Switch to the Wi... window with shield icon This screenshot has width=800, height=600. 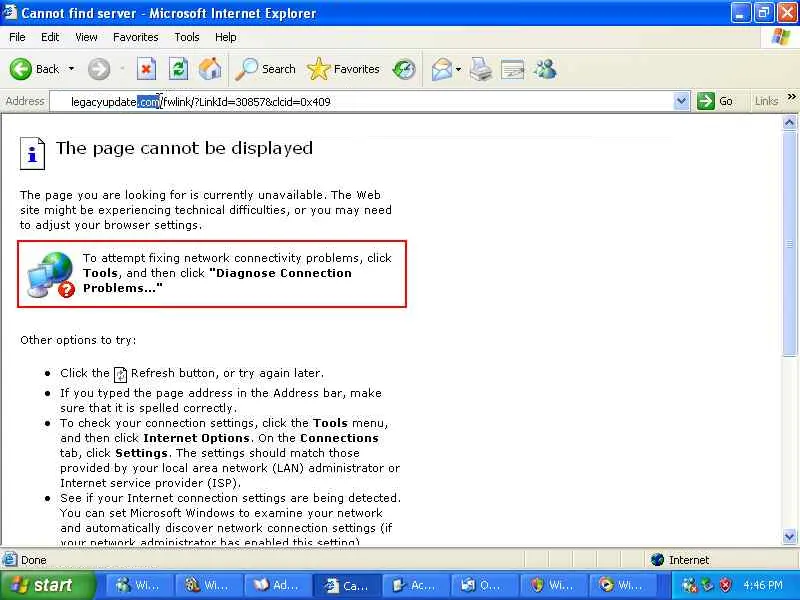pyautogui.click(x=554, y=585)
